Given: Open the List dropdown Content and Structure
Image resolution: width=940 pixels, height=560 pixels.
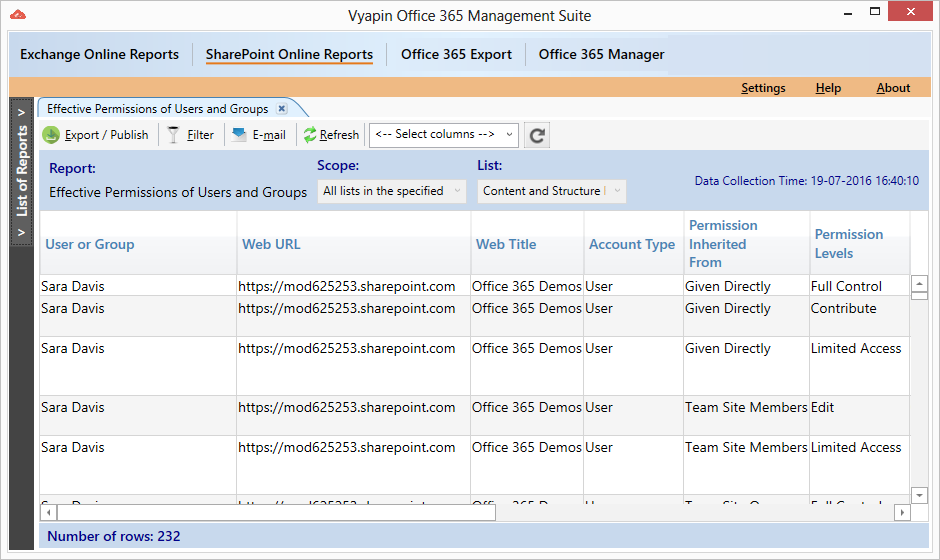Looking at the screenshot, I should pyautogui.click(x=552, y=191).
